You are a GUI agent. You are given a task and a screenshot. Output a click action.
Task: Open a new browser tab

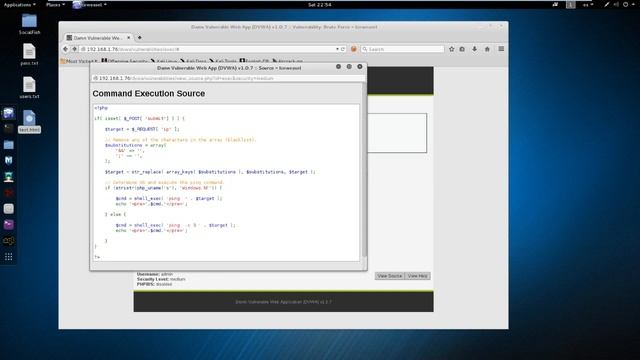click(x=140, y=38)
